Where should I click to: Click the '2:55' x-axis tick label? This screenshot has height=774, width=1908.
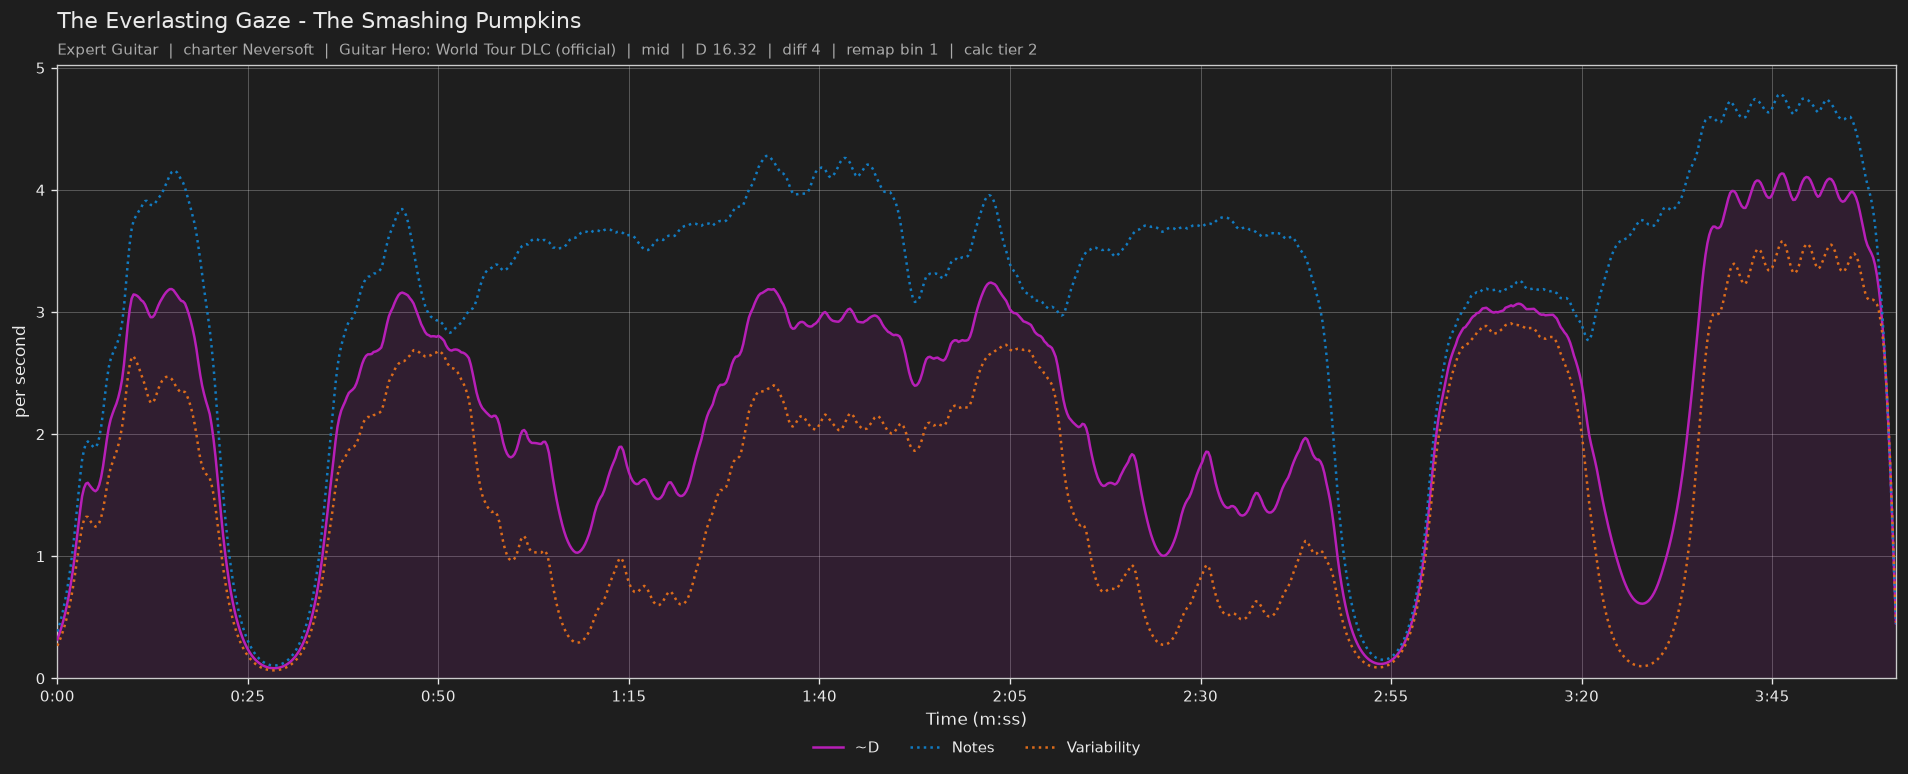click(1391, 696)
